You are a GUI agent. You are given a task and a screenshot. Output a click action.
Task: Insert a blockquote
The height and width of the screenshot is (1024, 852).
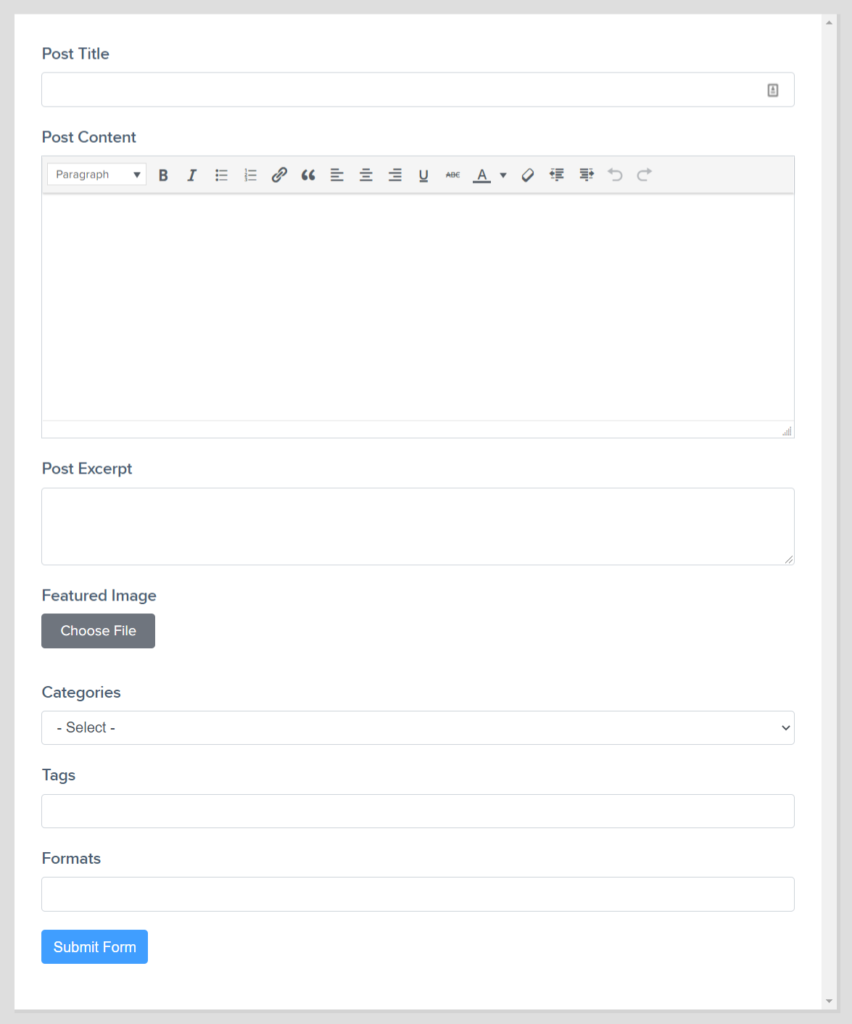point(308,175)
